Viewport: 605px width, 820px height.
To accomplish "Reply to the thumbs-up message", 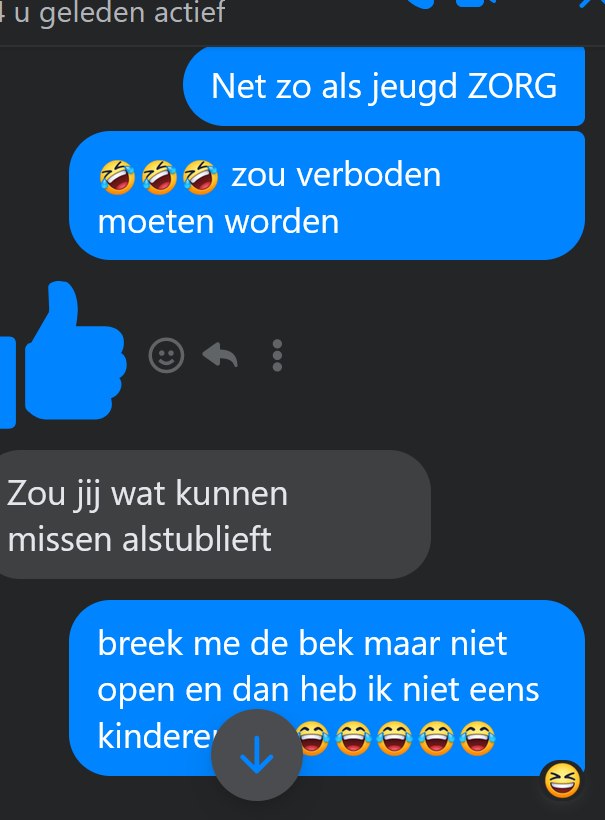I will coord(220,355).
